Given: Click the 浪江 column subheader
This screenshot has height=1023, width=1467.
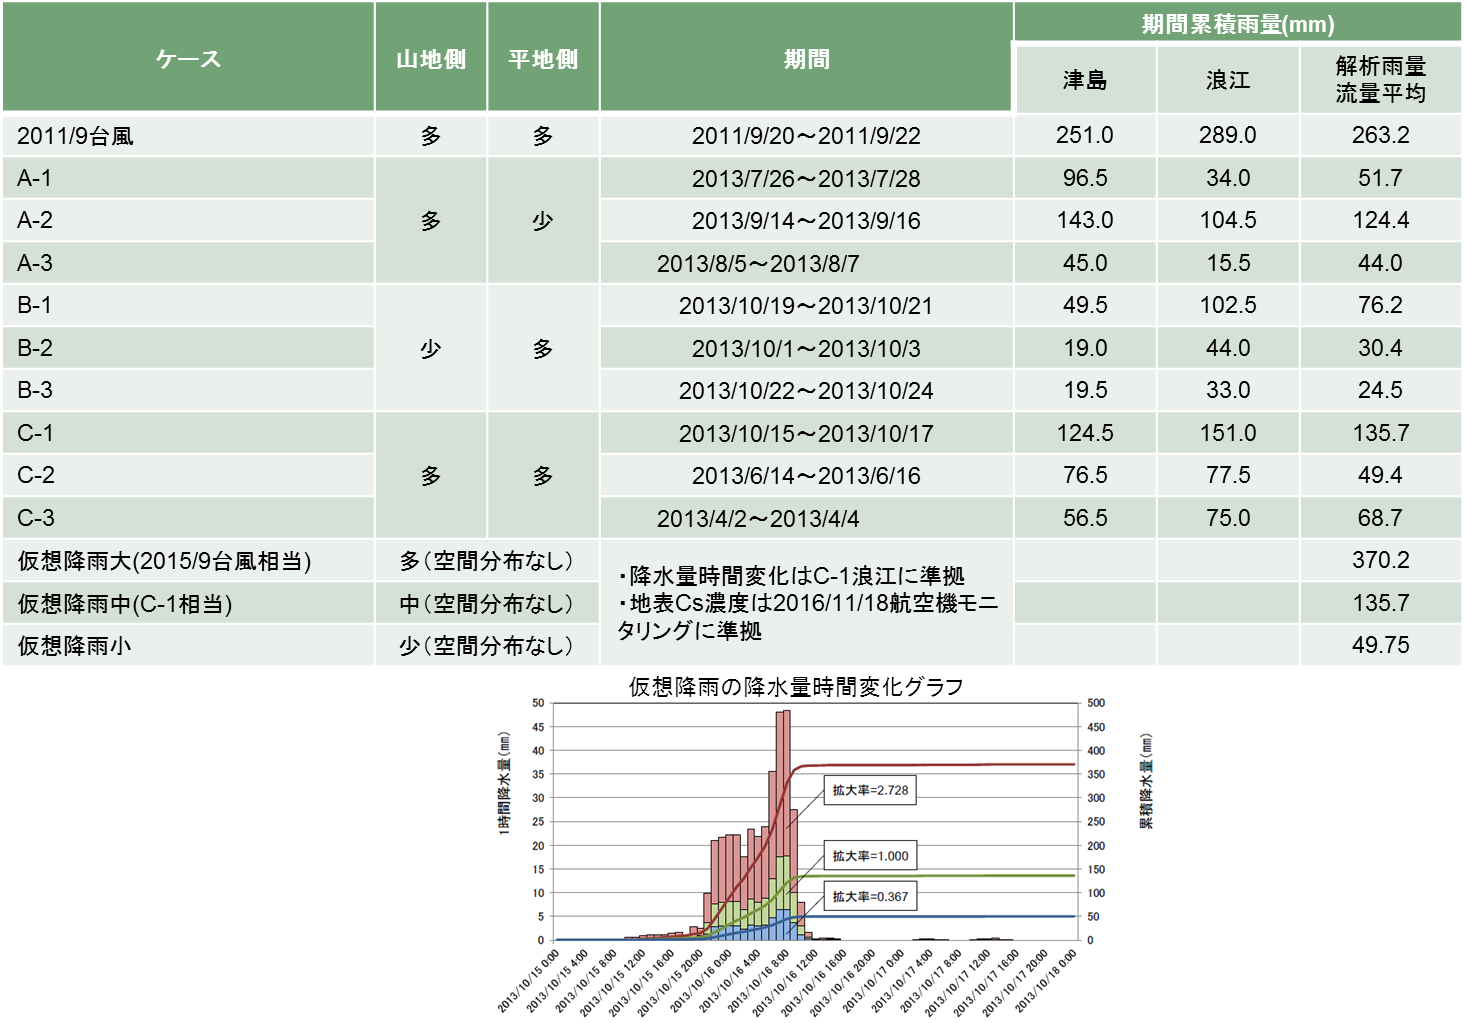Looking at the screenshot, I should [1228, 80].
